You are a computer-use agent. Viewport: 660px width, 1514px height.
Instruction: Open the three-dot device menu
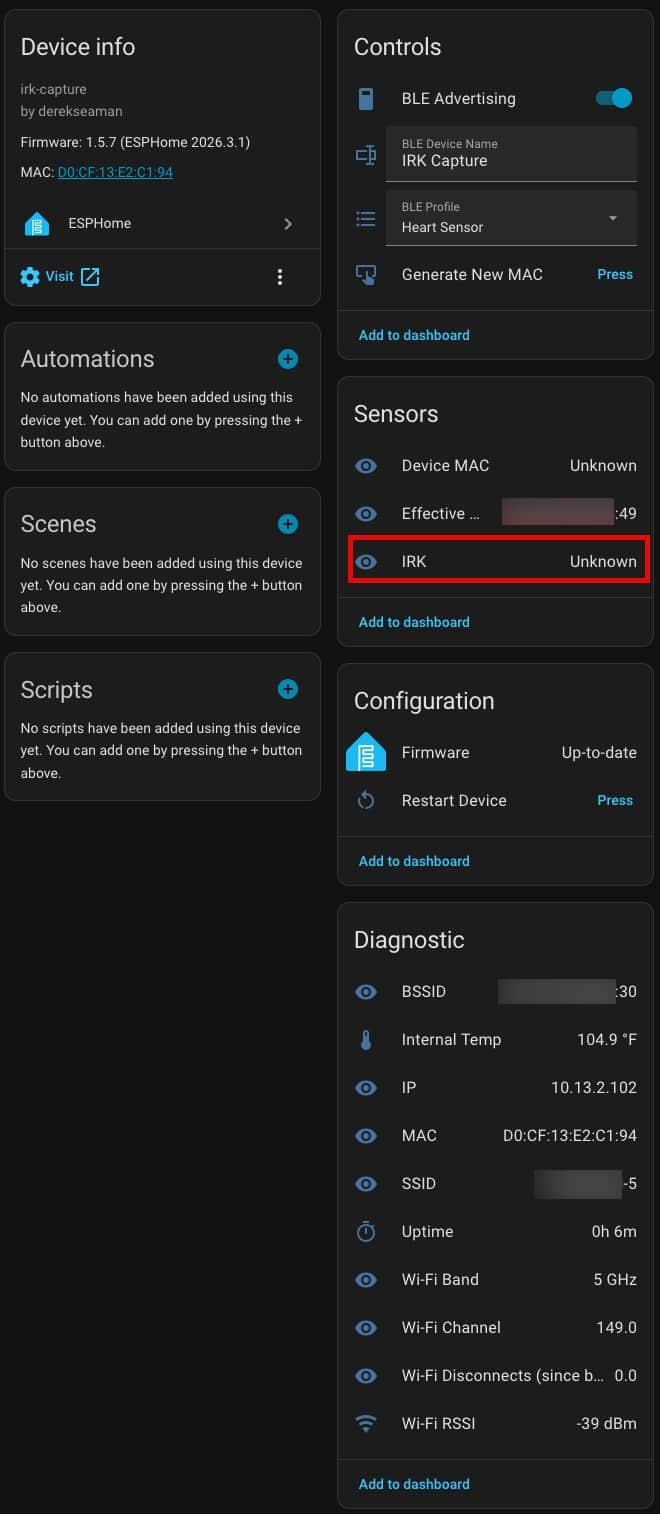280,277
